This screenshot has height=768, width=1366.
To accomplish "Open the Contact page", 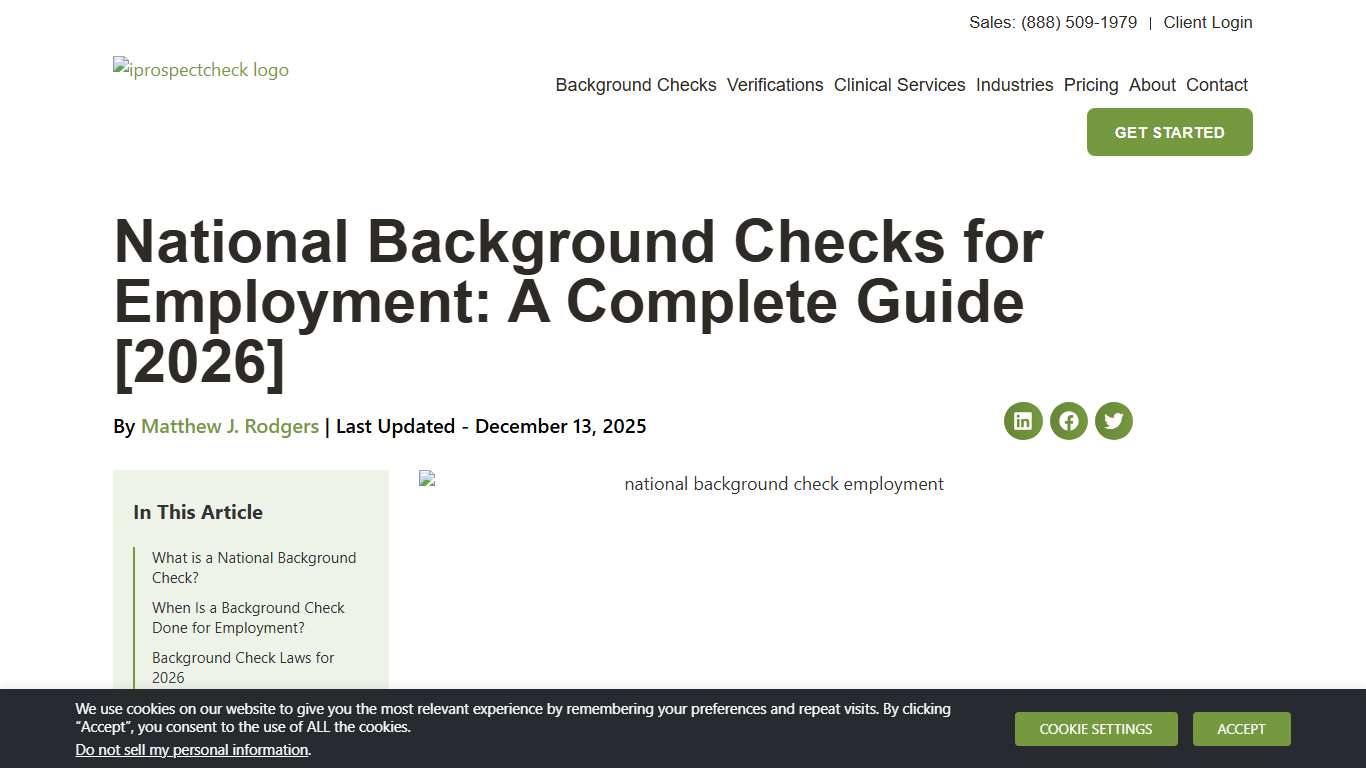I will pos(1216,85).
